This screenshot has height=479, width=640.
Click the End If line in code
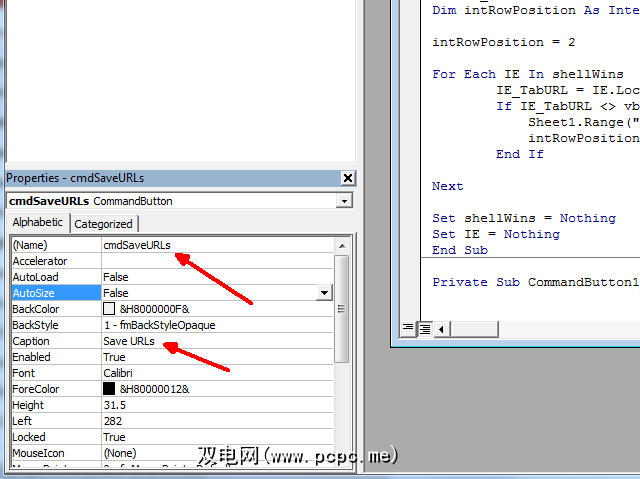coord(520,154)
